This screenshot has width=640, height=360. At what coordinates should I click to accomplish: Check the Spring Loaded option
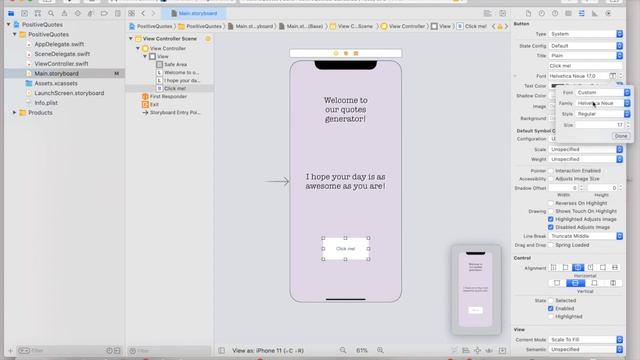[551, 245]
